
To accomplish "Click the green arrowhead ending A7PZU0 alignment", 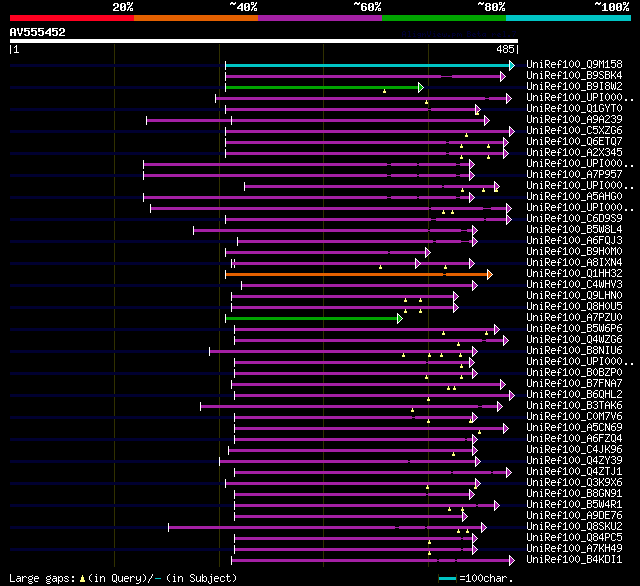I will [x=400, y=319].
